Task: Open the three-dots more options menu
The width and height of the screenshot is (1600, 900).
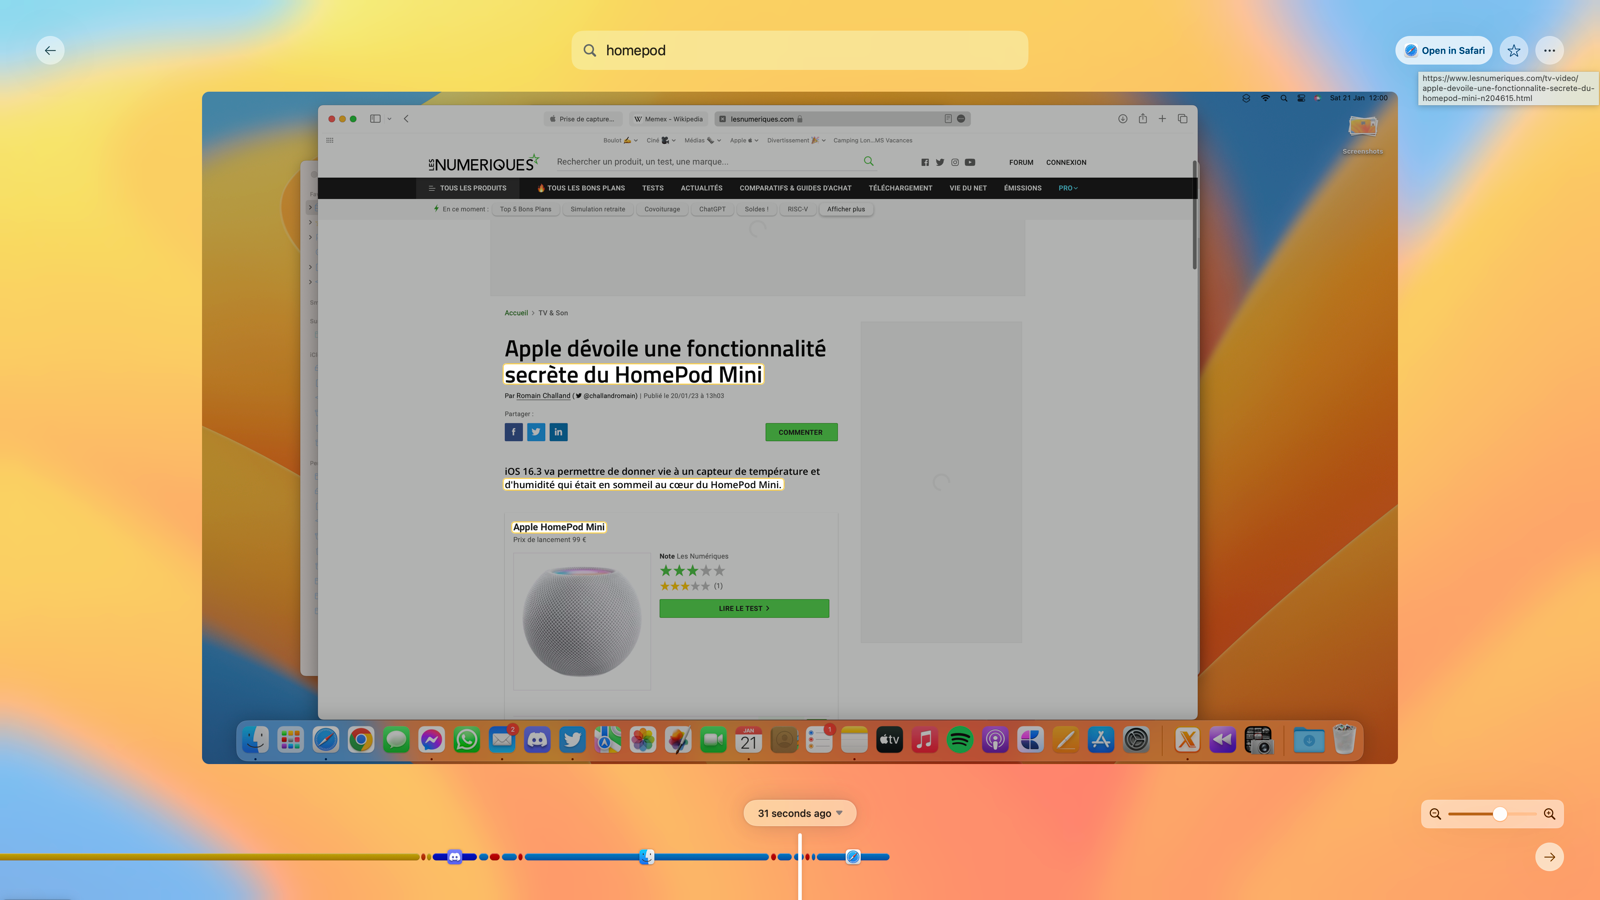Action: pos(1549,50)
